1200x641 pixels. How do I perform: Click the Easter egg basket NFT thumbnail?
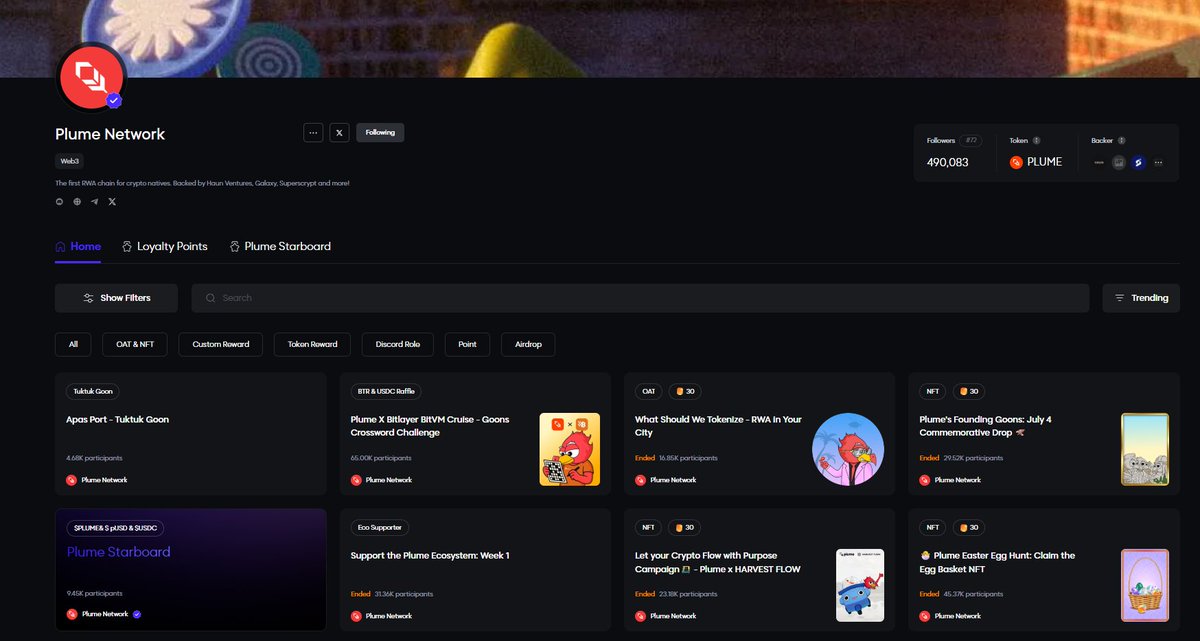click(1145, 585)
